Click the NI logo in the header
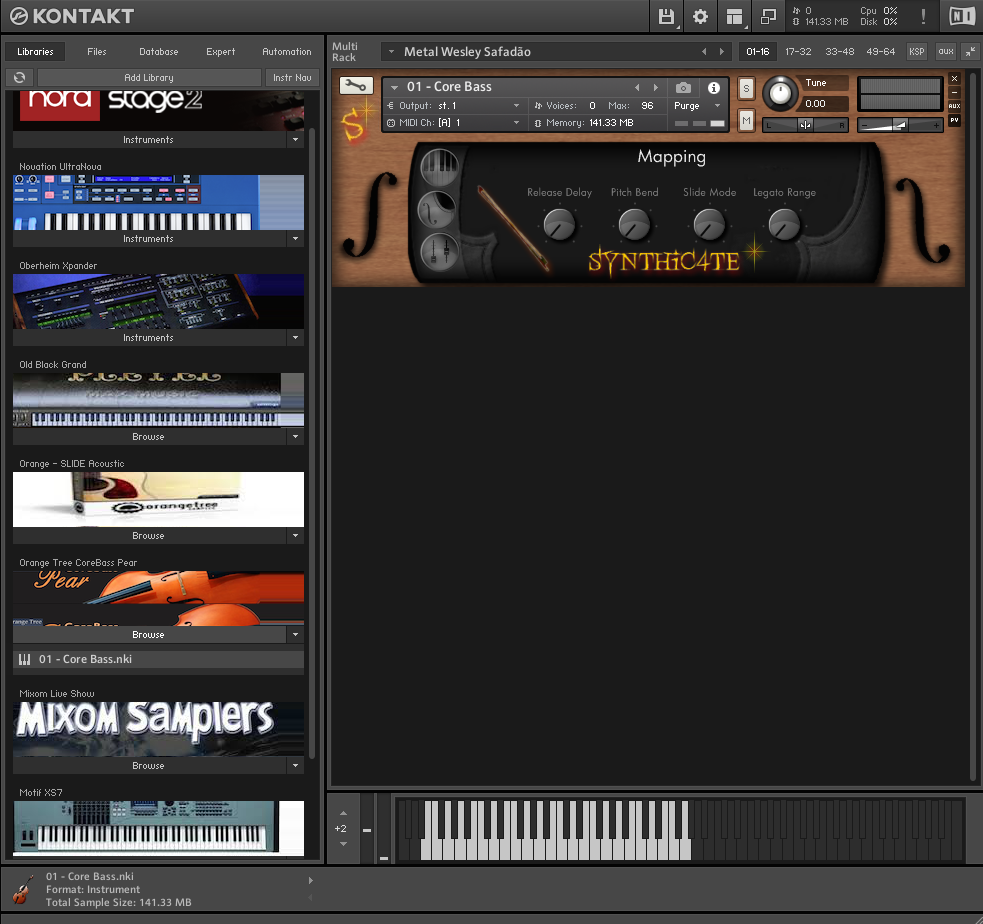 [x=962, y=16]
